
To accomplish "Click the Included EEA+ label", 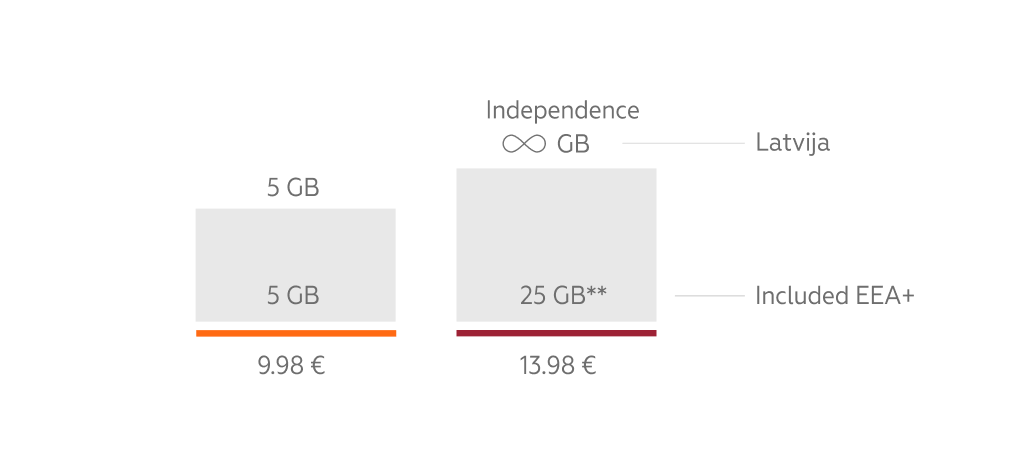I will pyautogui.click(x=834, y=296).
